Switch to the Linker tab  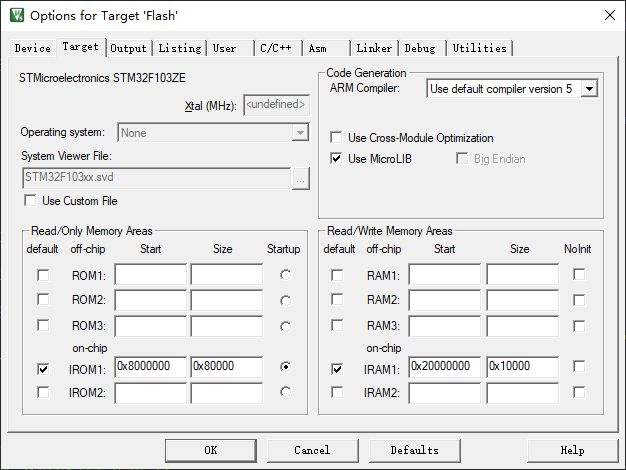[374, 48]
